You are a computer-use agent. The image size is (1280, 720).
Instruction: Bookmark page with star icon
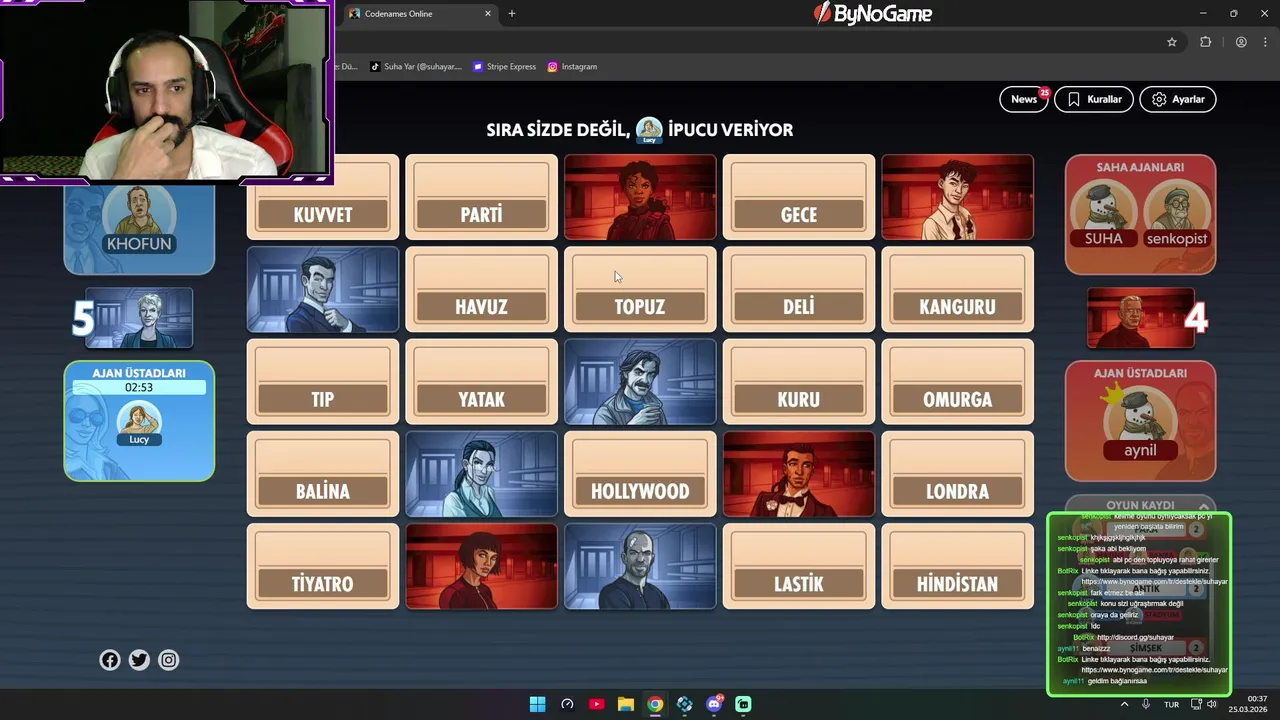click(1172, 42)
